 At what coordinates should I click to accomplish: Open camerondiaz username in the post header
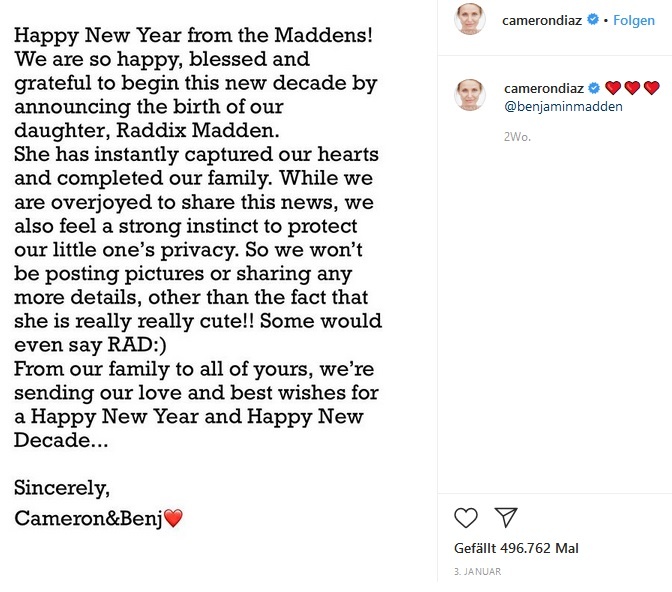coord(542,20)
